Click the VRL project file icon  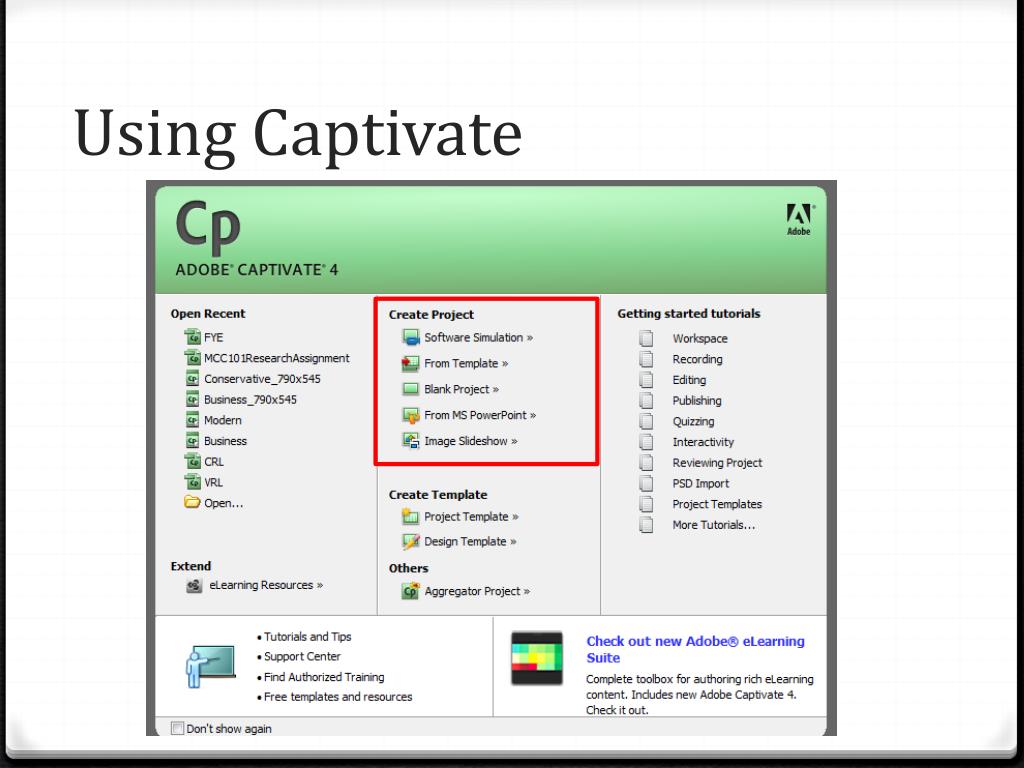click(193, 482)
